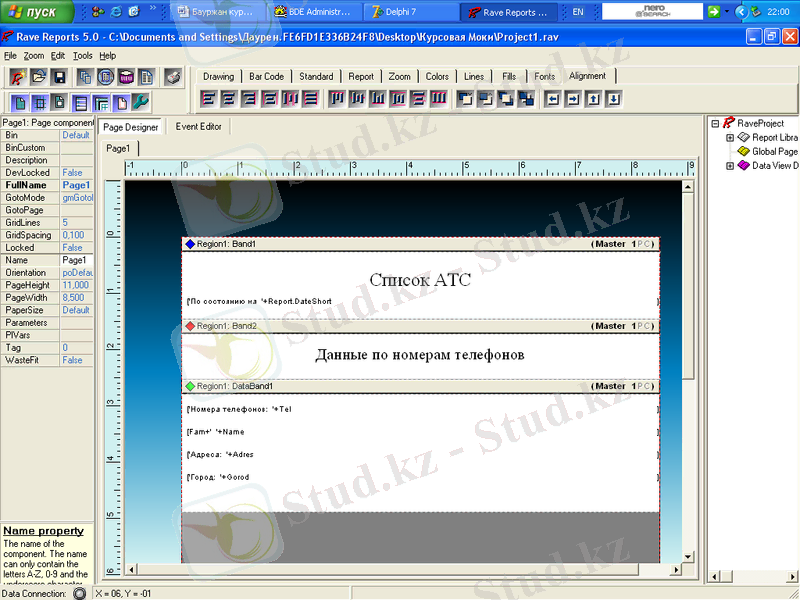Click the Equate Widths icon
The width and height of the screenshot is (800, 600).
310,98
